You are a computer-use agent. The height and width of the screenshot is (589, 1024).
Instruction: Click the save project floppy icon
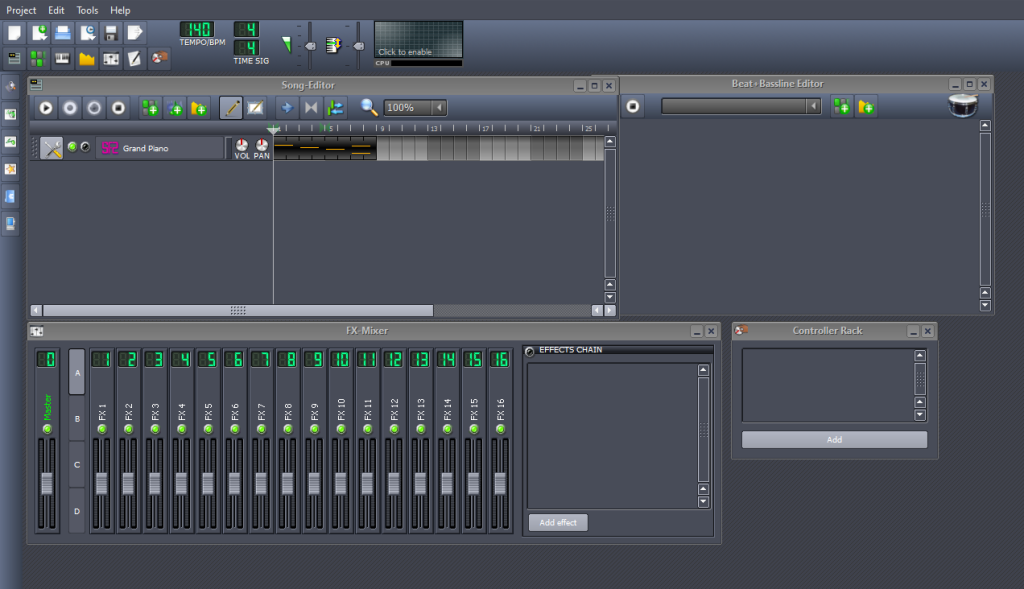111,33
